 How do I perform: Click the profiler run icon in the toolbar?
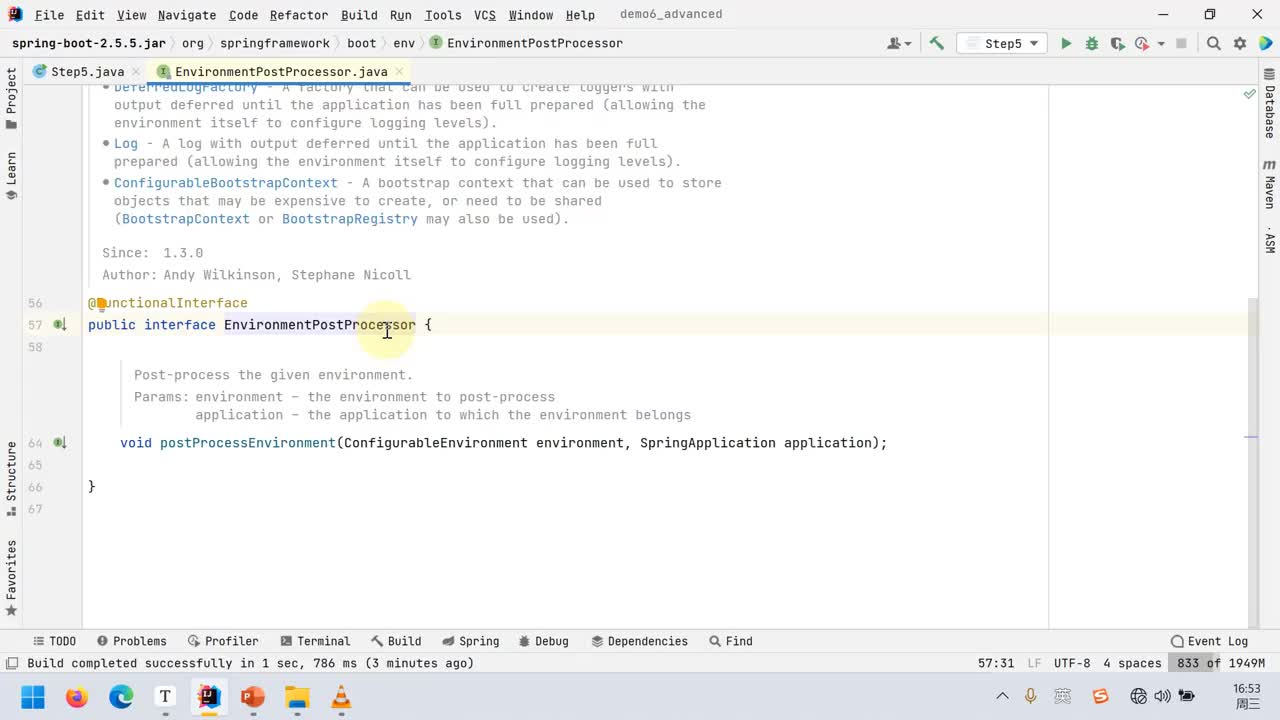click(x=1141, y=43)
